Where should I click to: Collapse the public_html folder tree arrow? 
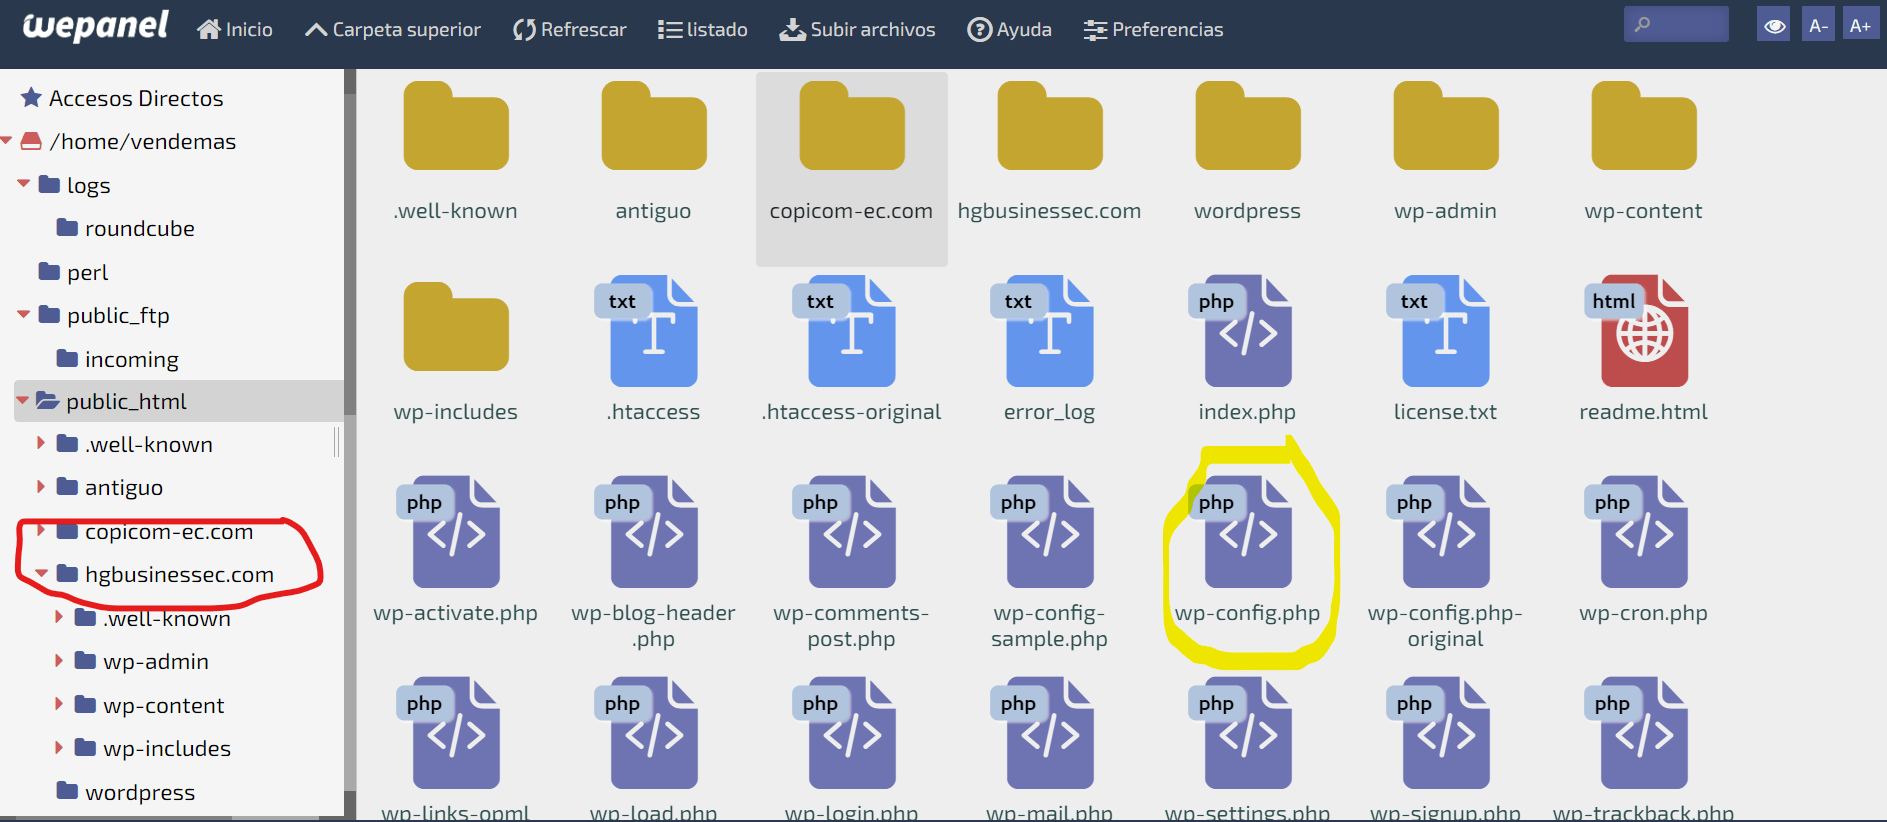click(23, 400)
